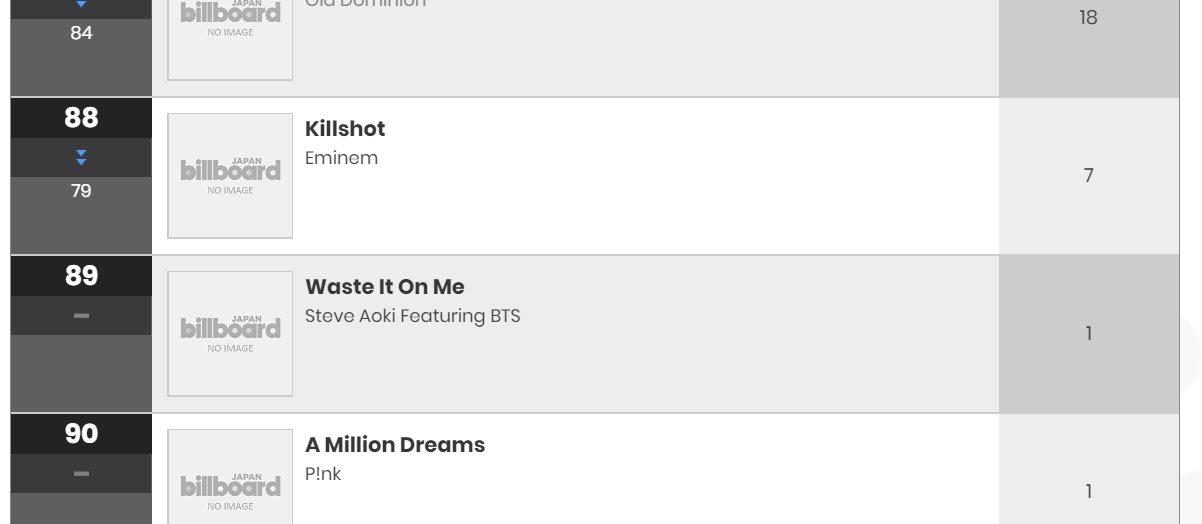
Task: Click the blue down arrow under rank 88
Action: (x=81, y=158)
